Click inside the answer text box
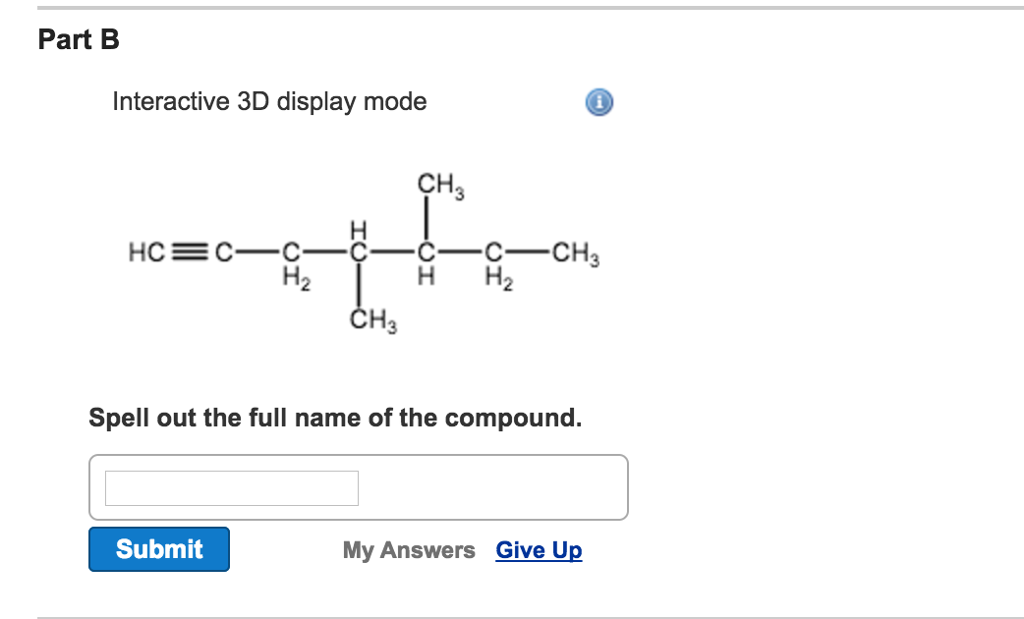The height and width of the screenshot is (619, 1024). [230, 487]
